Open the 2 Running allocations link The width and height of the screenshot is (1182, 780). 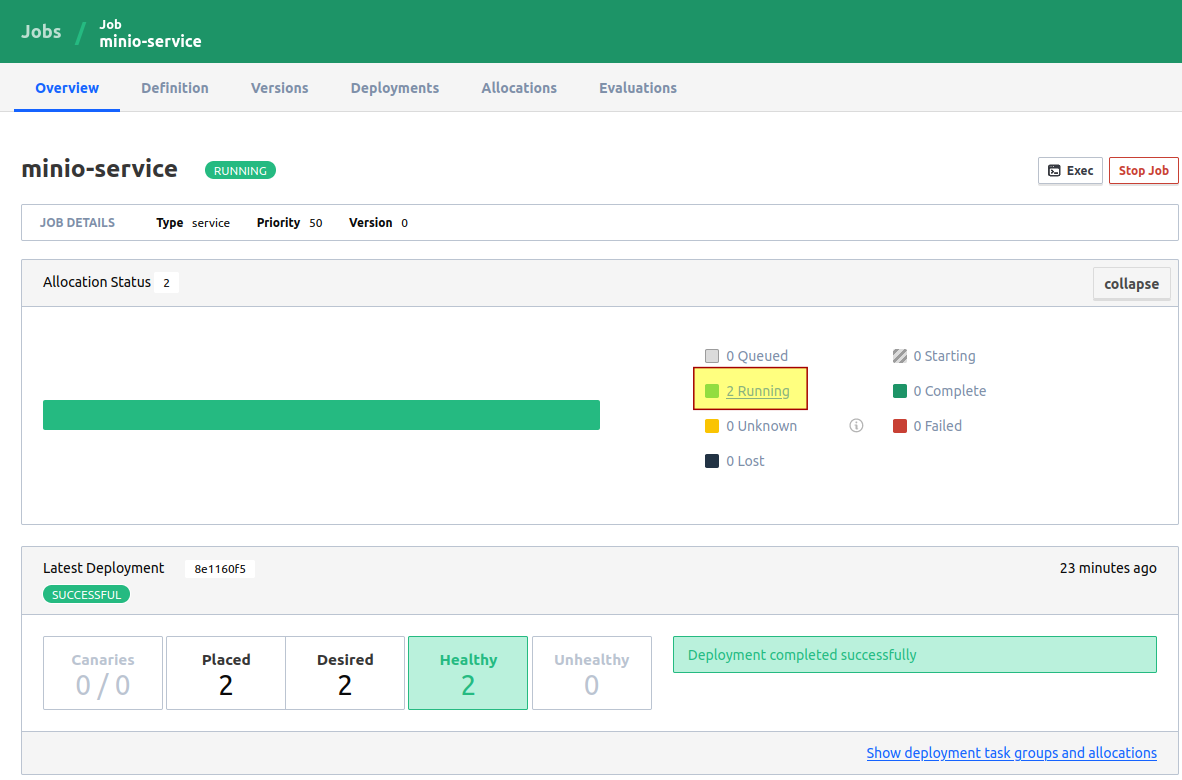point(758,391)
